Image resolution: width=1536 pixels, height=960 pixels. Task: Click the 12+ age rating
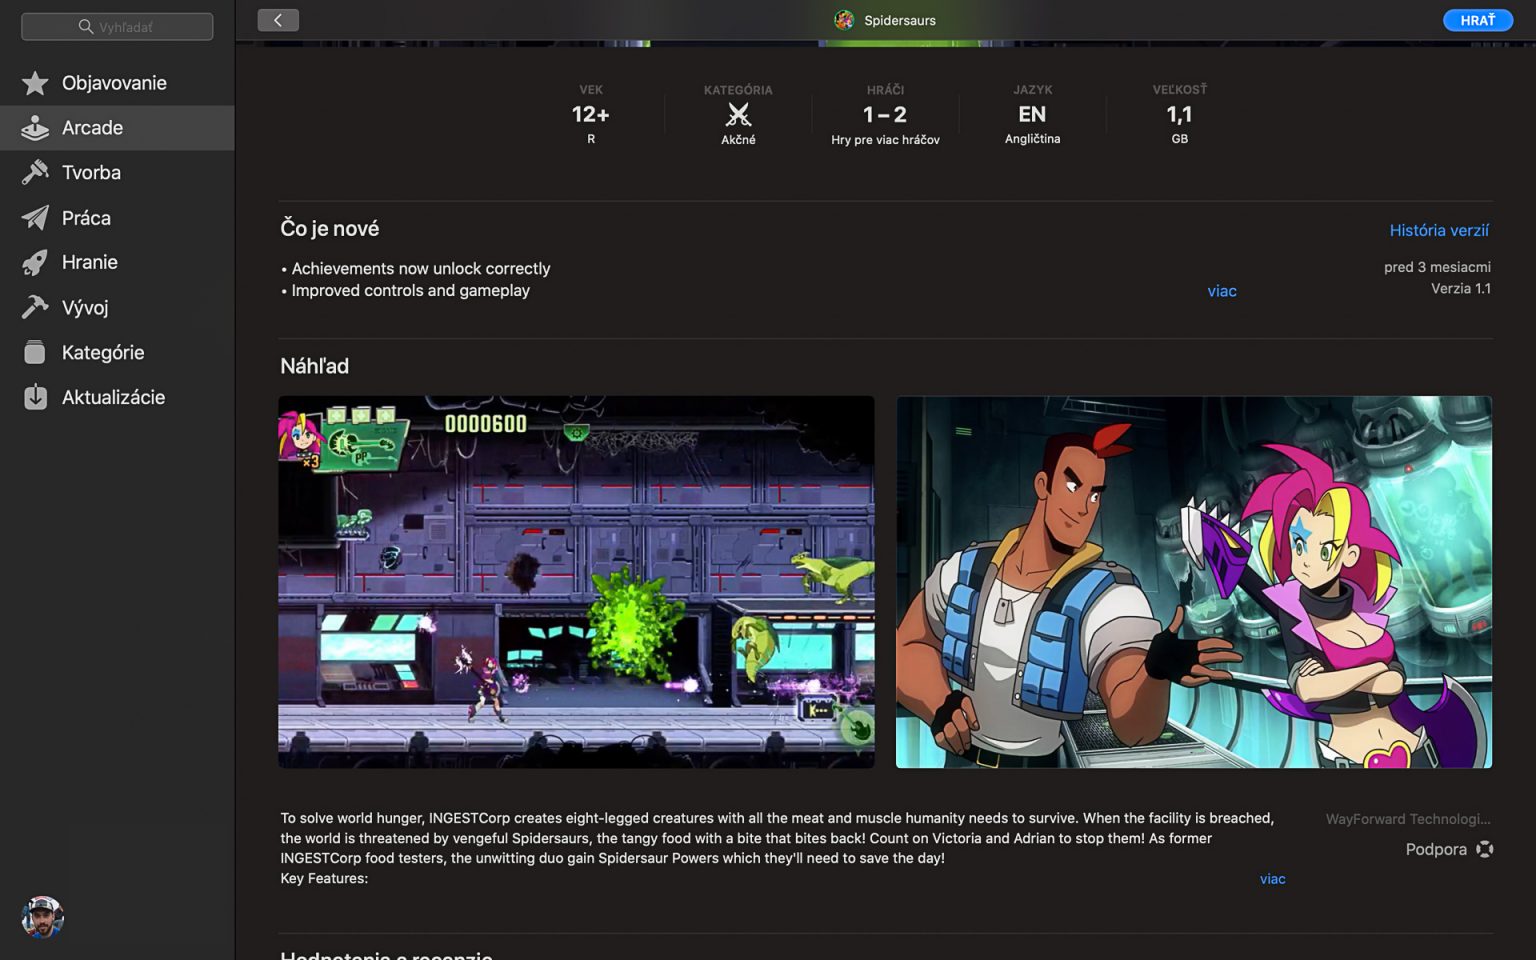[x=591, y=114]
